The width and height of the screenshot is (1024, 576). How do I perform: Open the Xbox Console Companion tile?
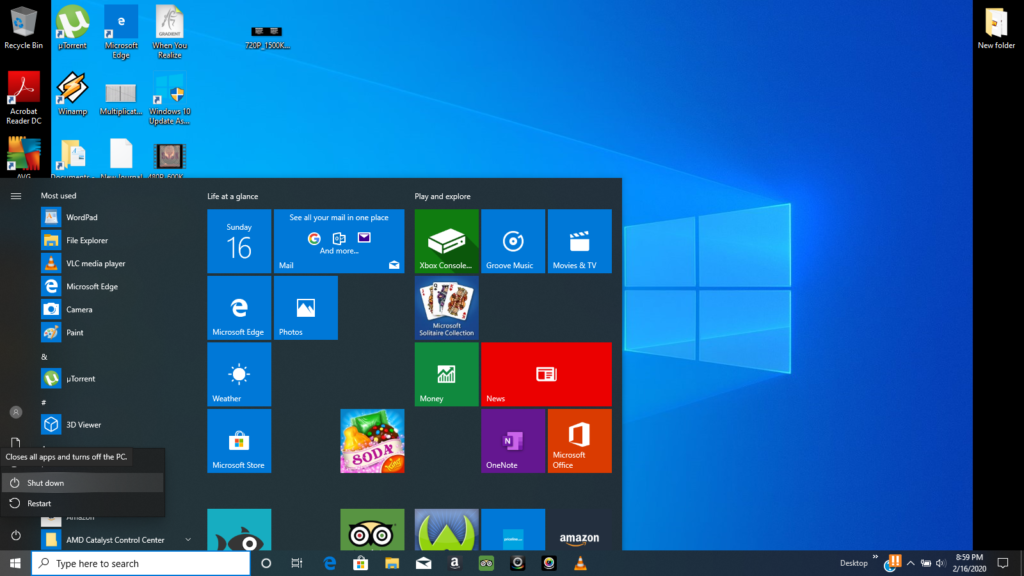pos(446,241)
